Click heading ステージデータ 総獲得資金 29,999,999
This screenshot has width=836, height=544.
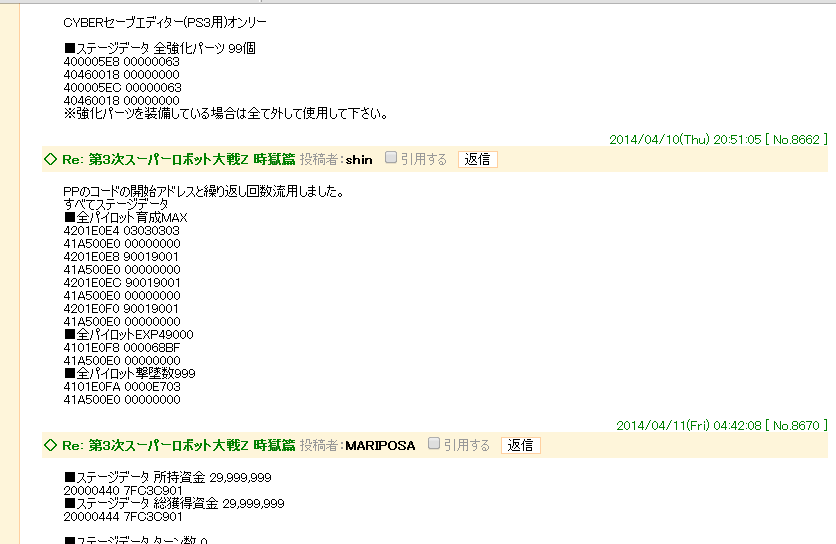tap(174, 503)
